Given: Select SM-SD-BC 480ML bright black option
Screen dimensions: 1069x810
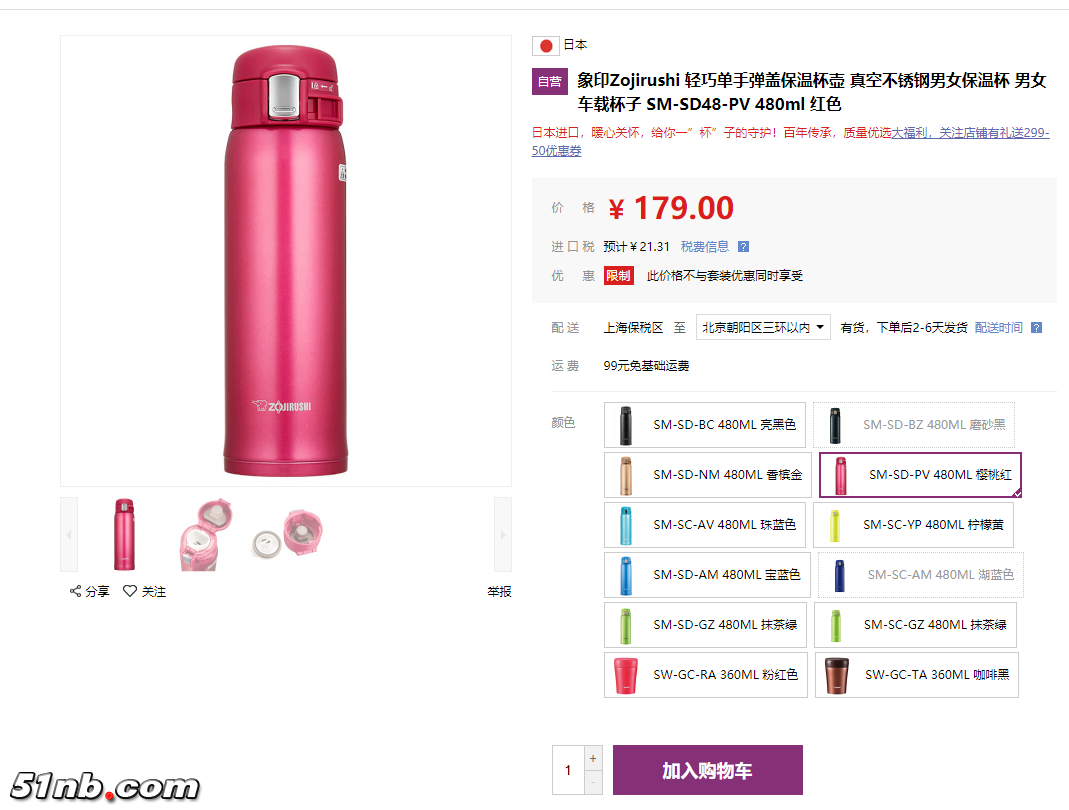Looking at the screenshot, I should click(706, 425).
